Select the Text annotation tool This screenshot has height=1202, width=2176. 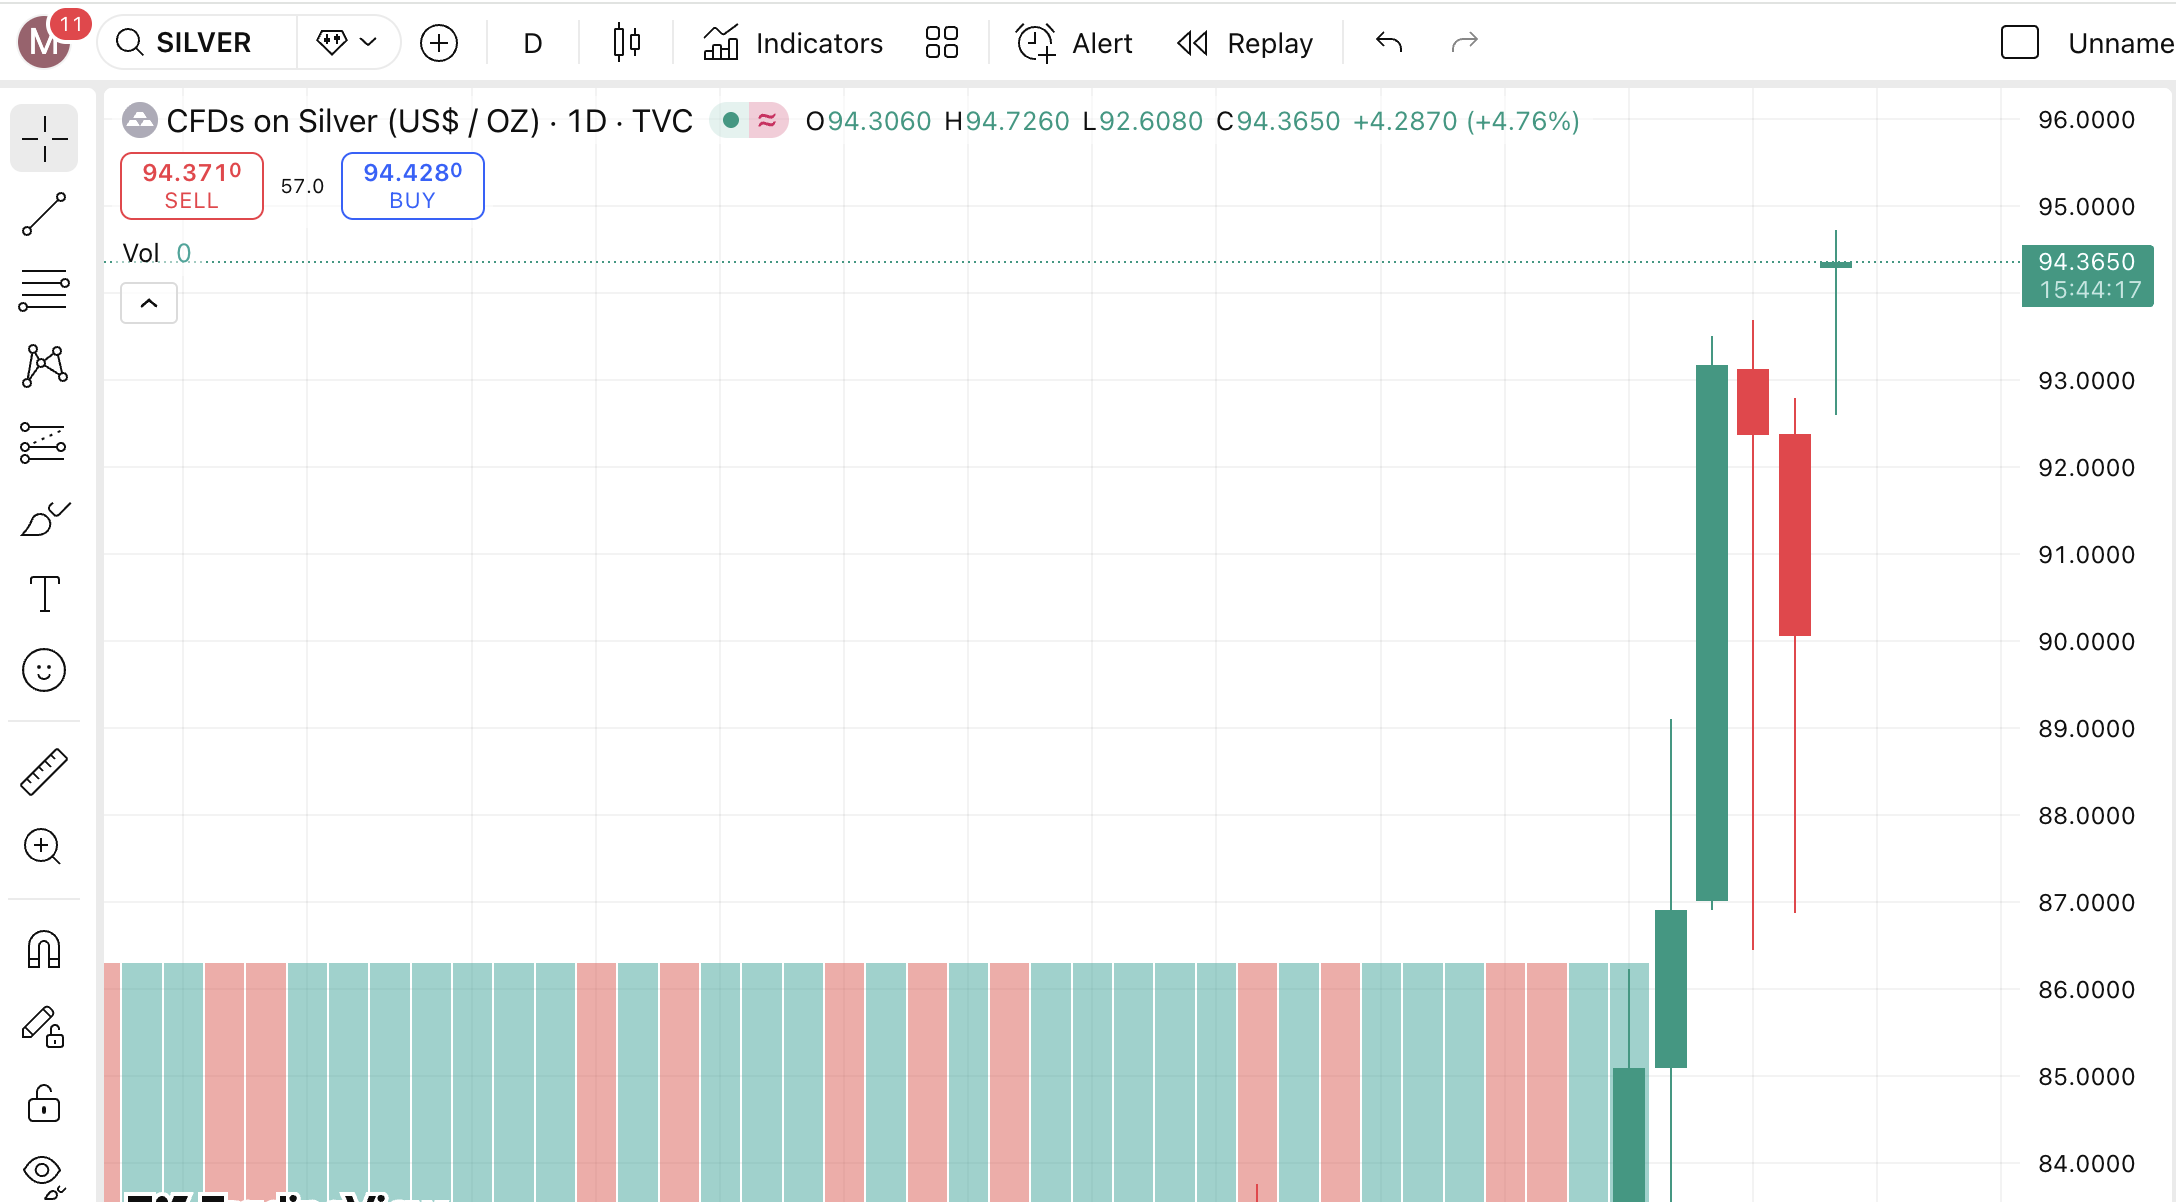pyautogui.click(x=44, y=594)
